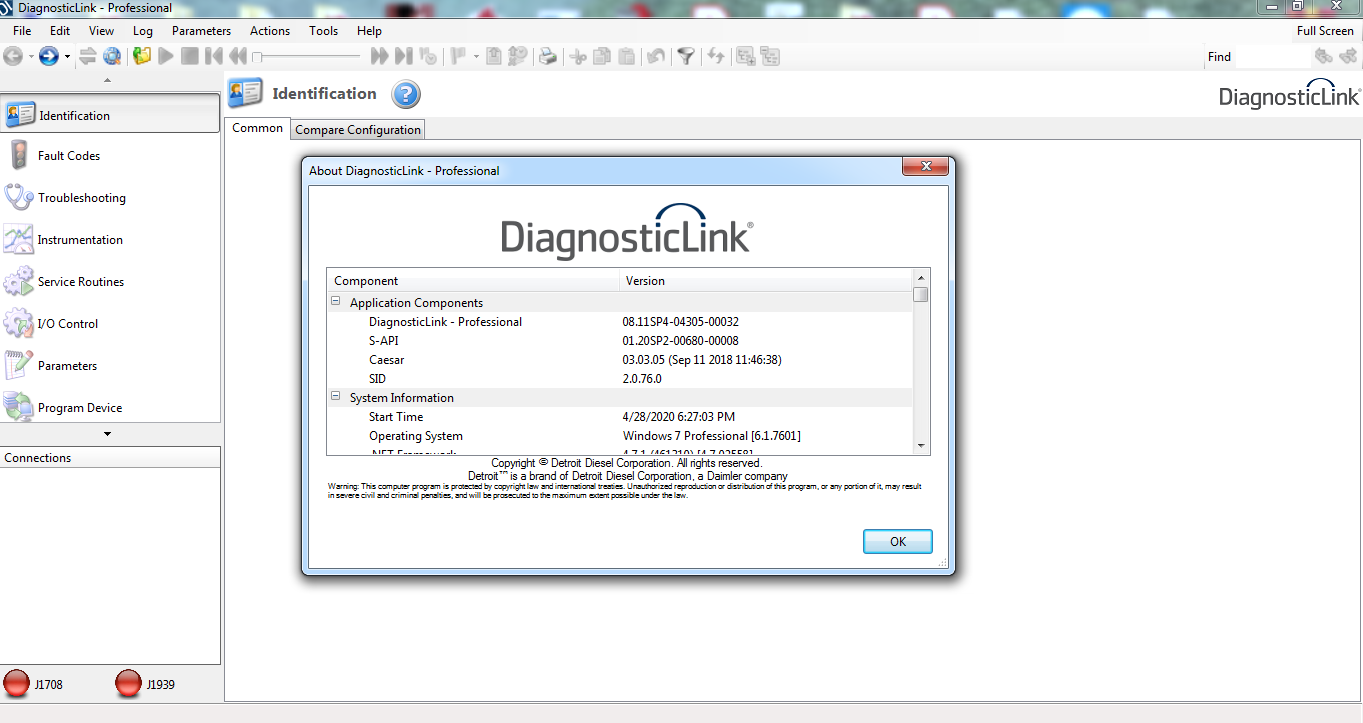Click the play-with-clock toolbar icon
This screenshot has width=1363, height=723.
tap(427, 57)
